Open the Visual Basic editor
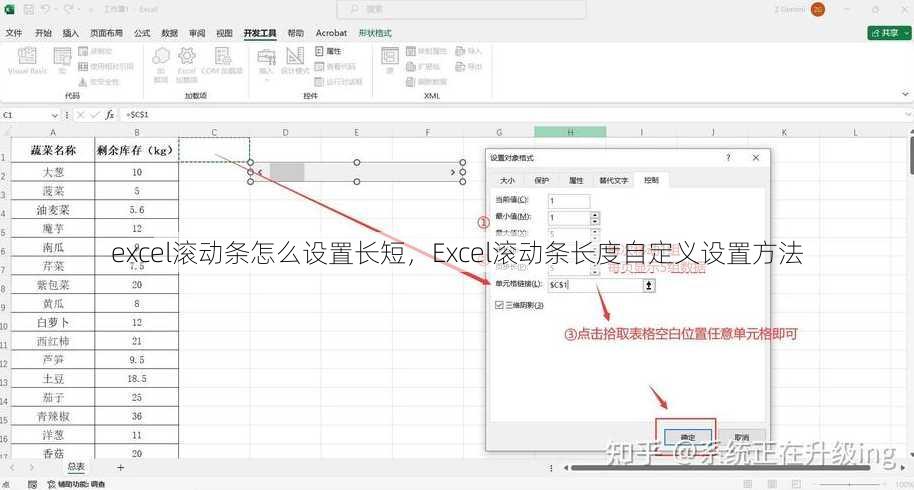This screenshot has width=914, height=490. click(x=27, y=61)
